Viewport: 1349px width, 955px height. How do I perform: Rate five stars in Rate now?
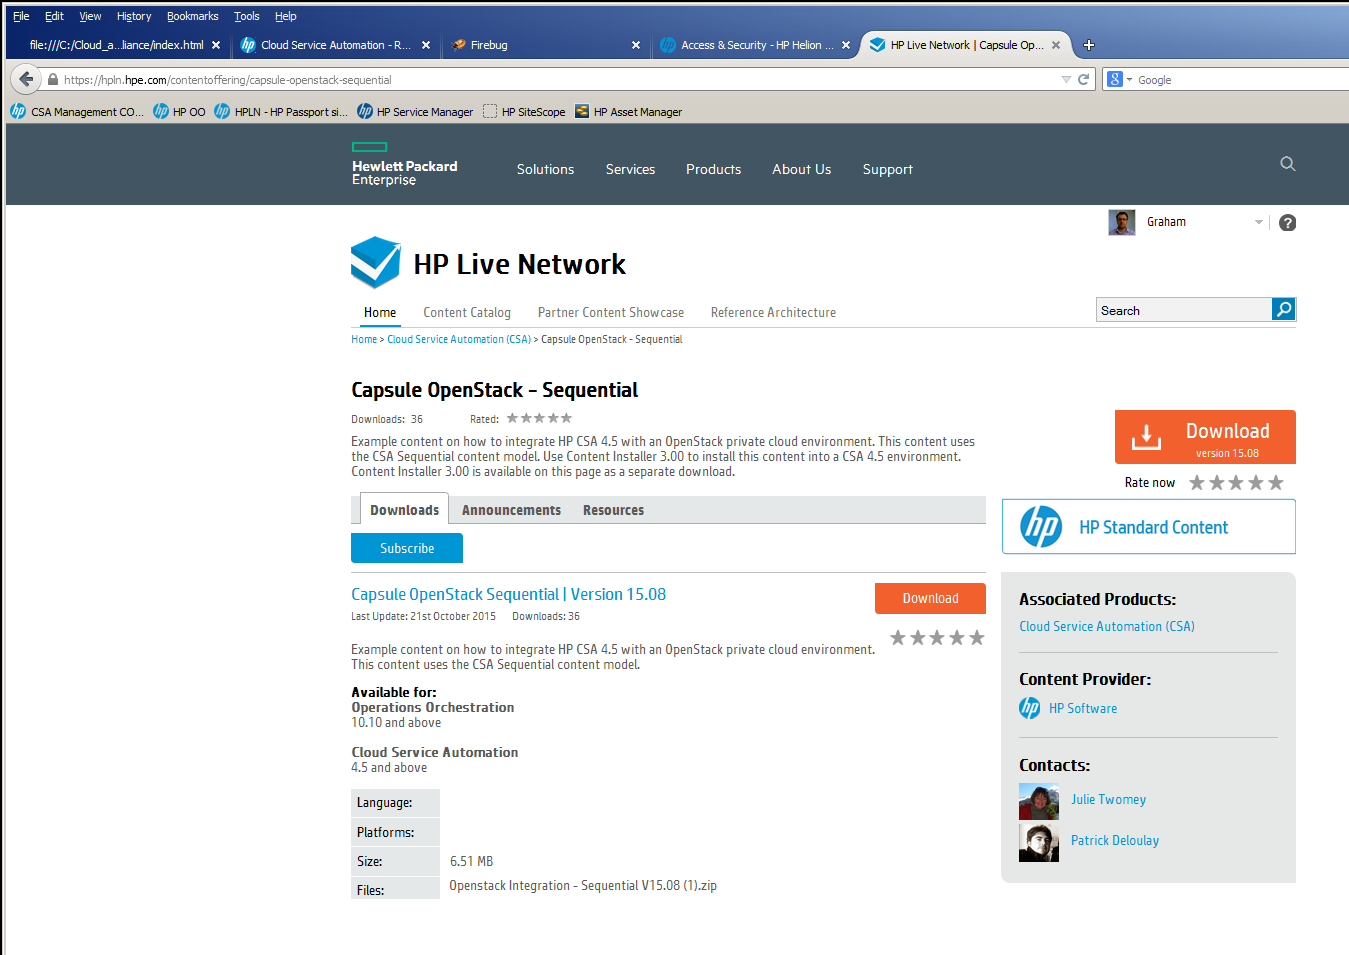tap(1275, 483)
